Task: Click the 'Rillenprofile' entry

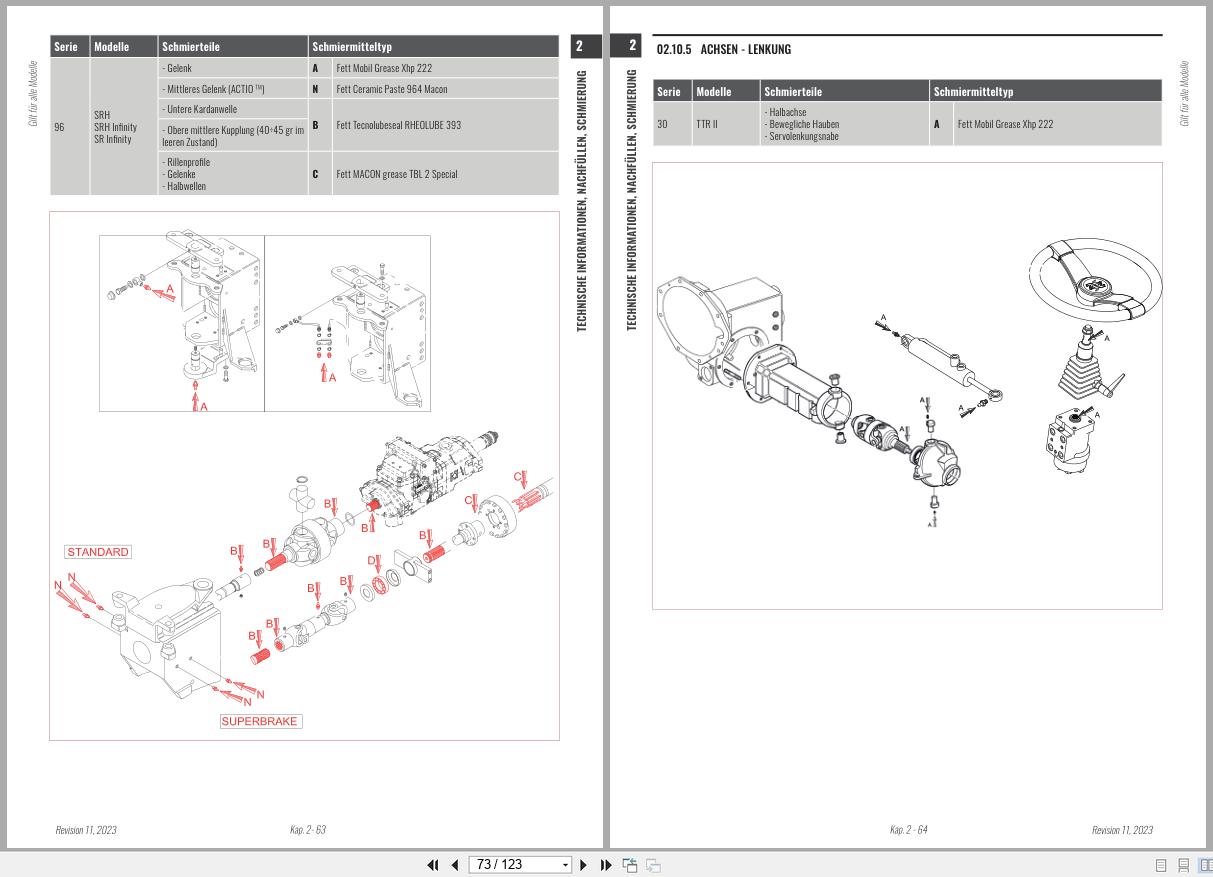Action: click(186, 162)
